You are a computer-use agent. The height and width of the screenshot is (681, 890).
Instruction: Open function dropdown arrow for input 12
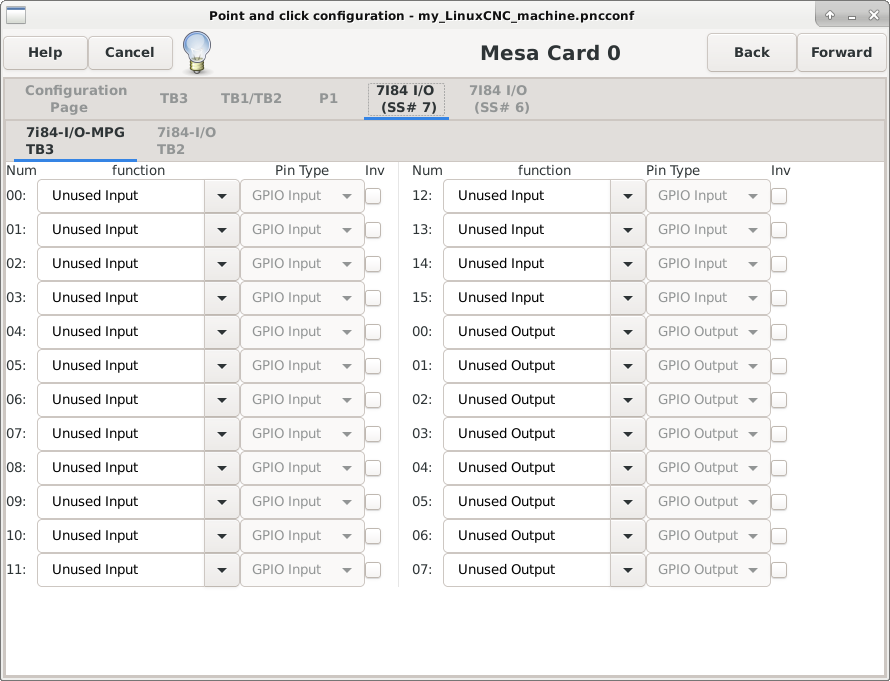(628, 196)
